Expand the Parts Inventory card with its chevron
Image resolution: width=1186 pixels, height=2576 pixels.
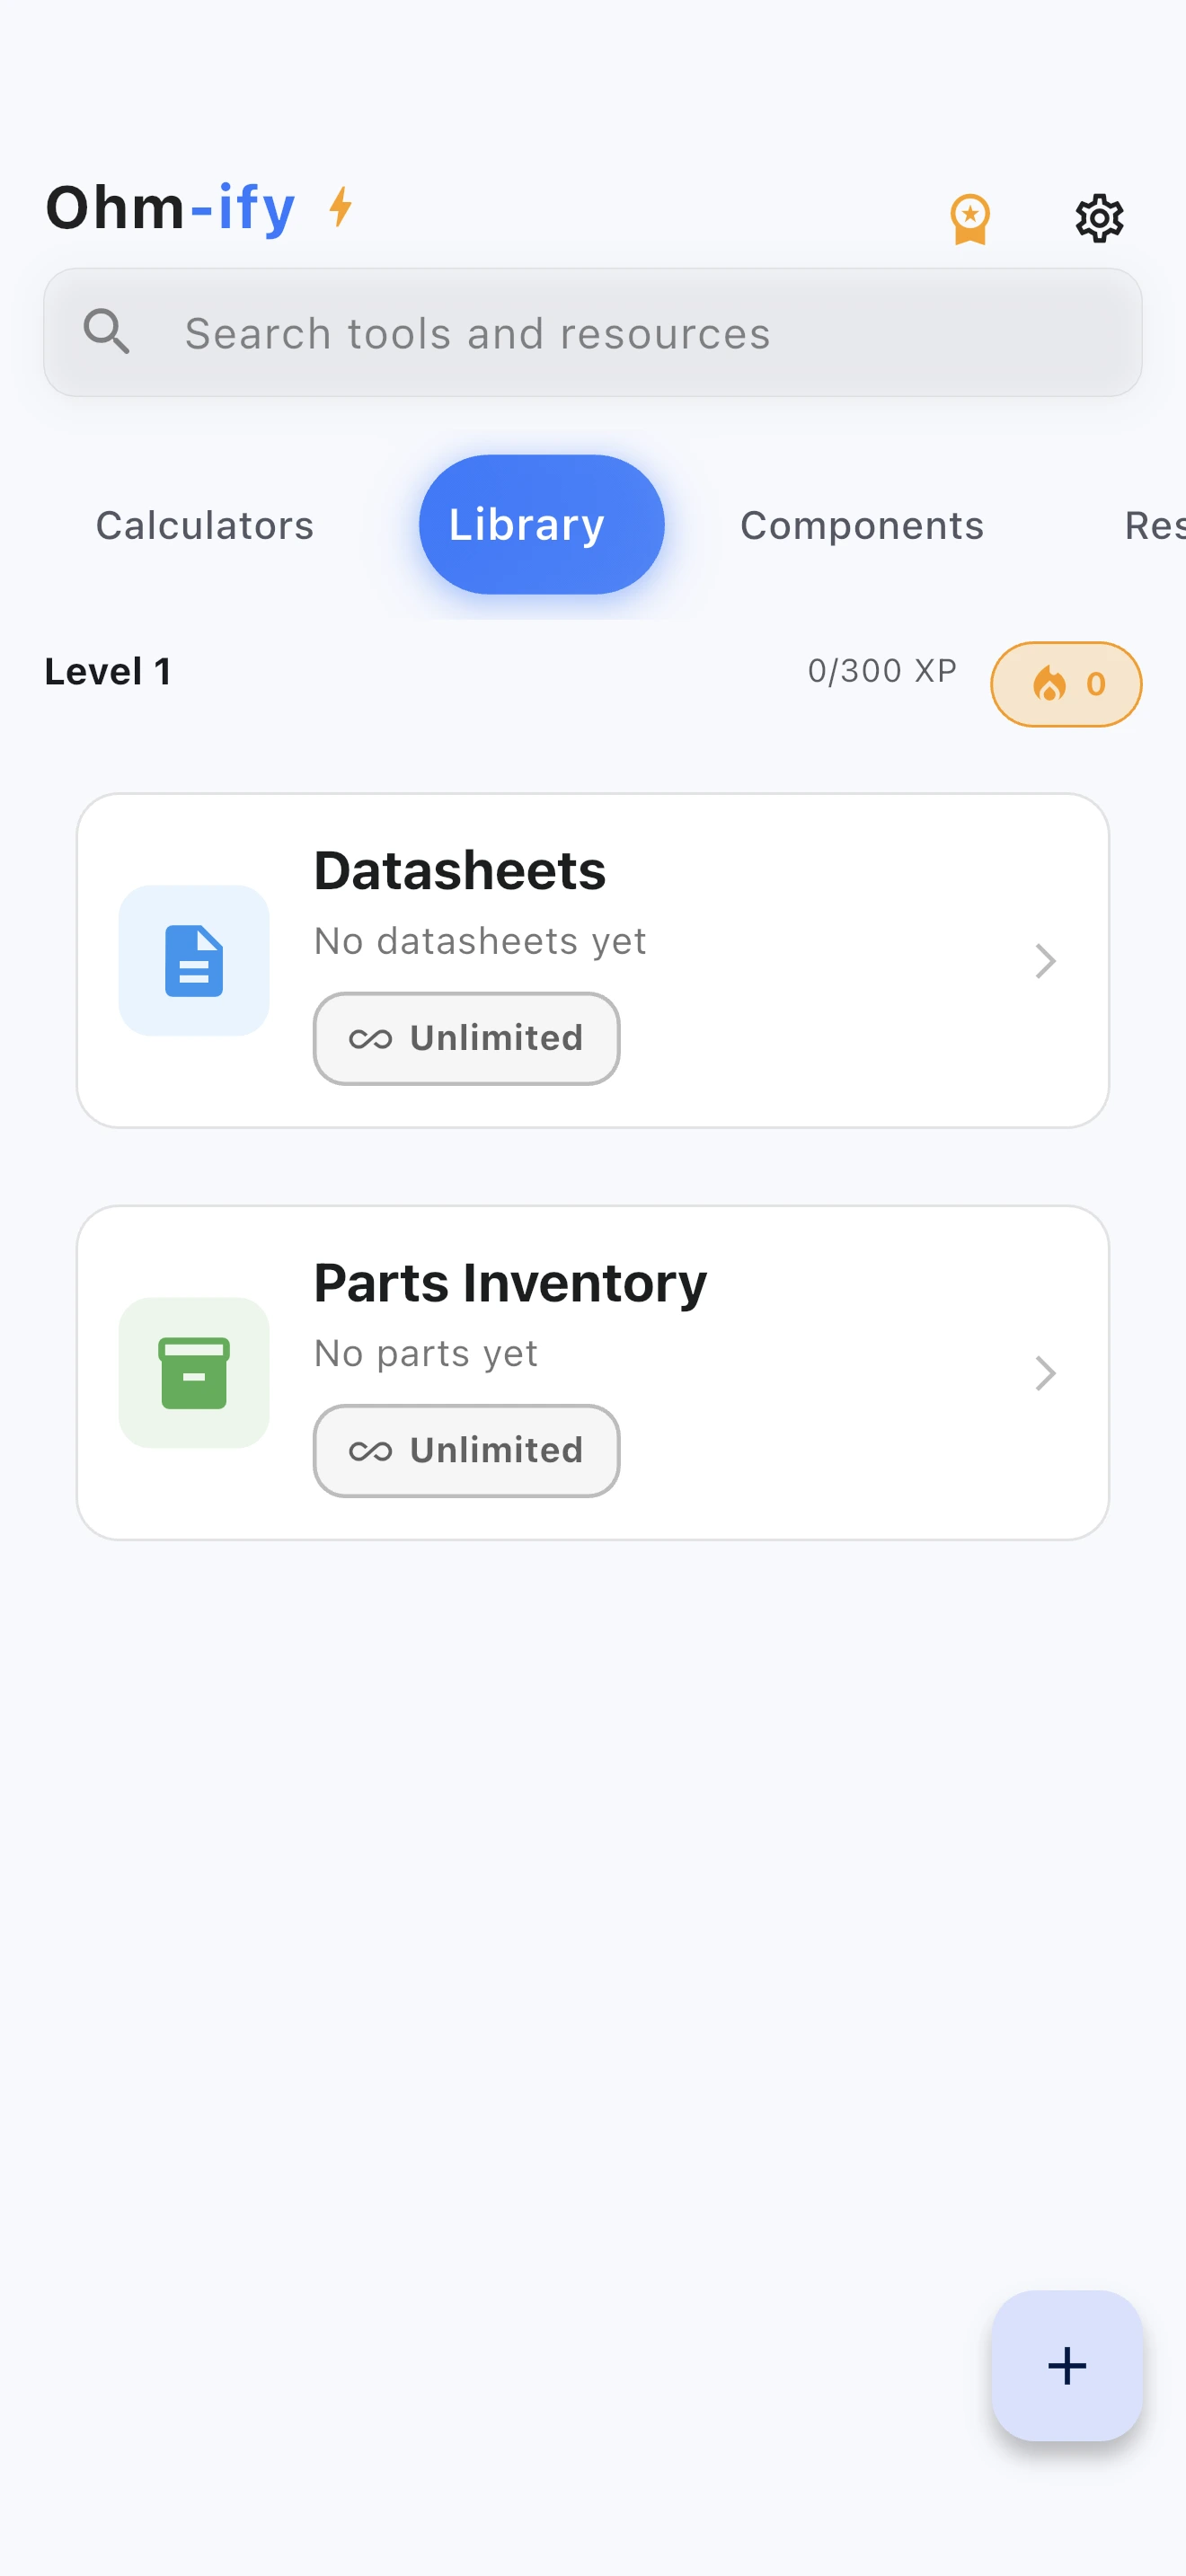(1044, 1373)
